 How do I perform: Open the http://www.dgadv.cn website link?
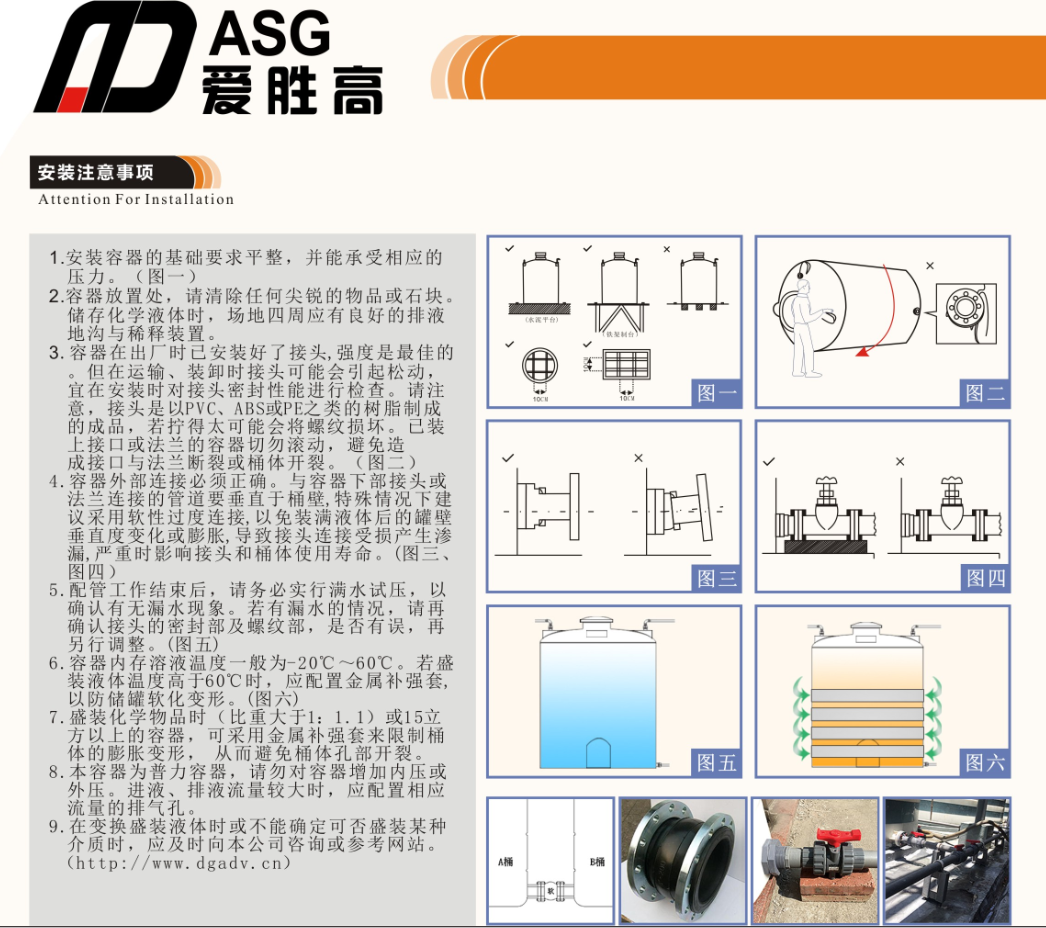(x=179, y=862)
